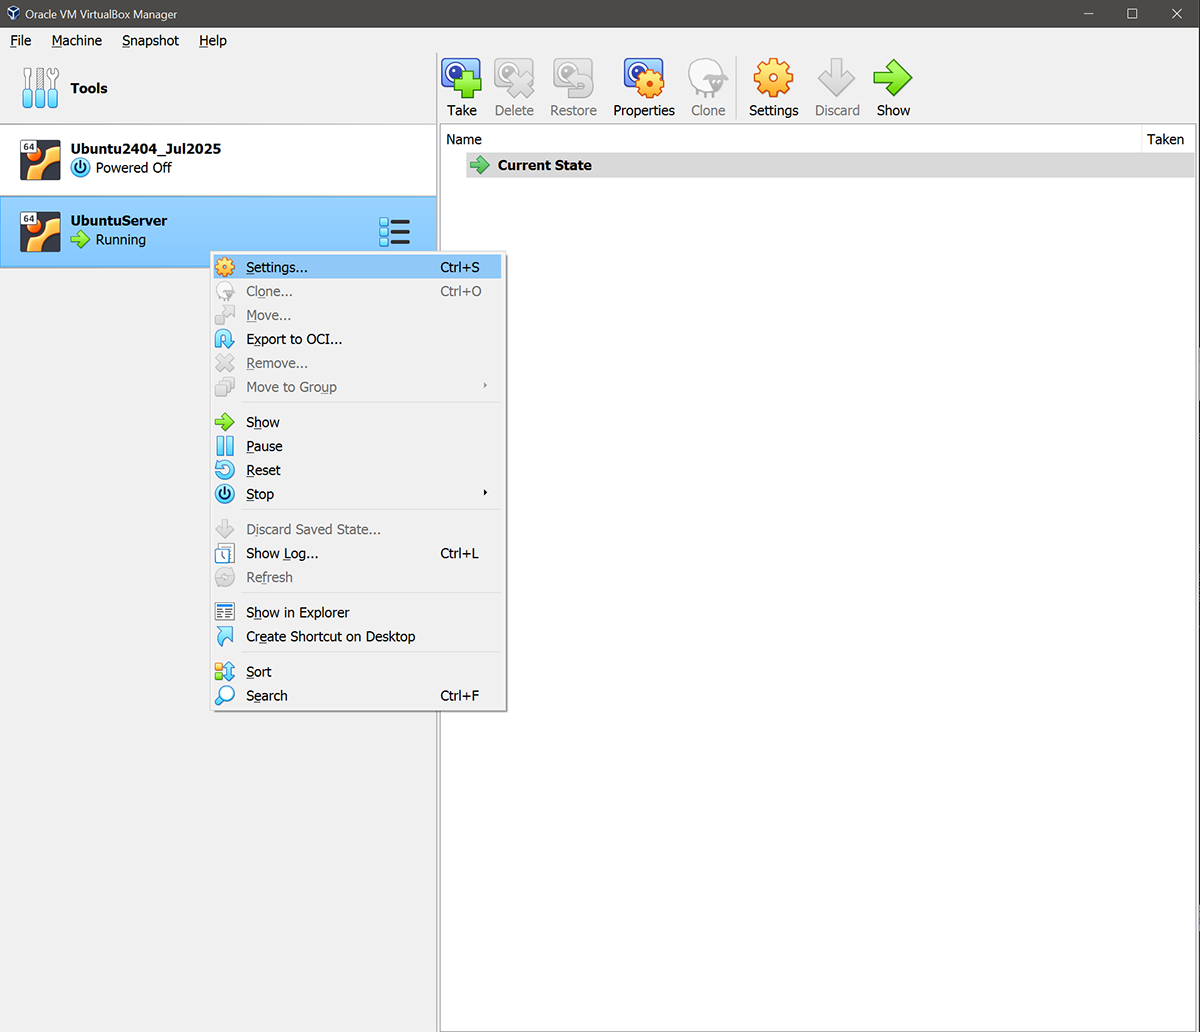Choose Clone... from the context menu
Screen dimensions: 1200x1032
tap(357, 291)
